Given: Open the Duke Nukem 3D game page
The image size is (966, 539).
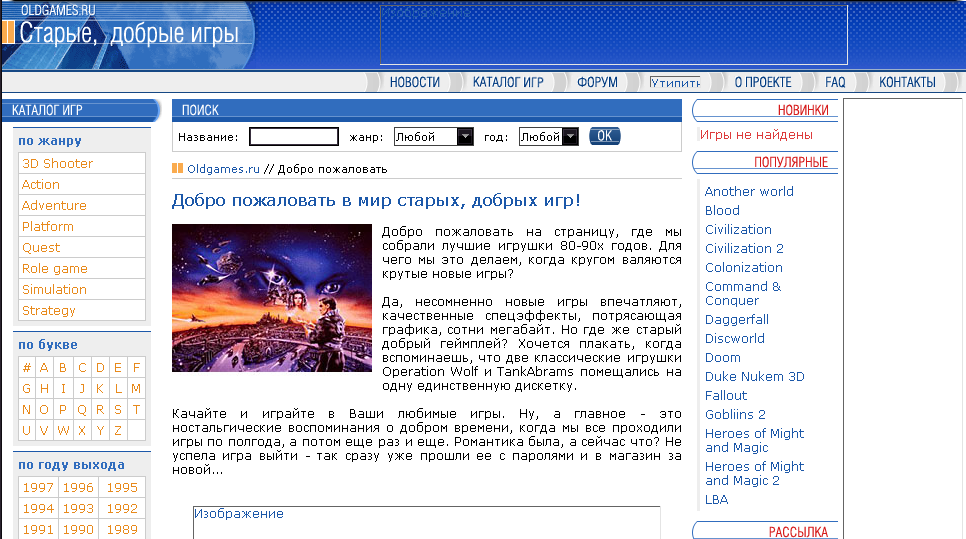Looking at the screenshot, I should pos(755,376).
